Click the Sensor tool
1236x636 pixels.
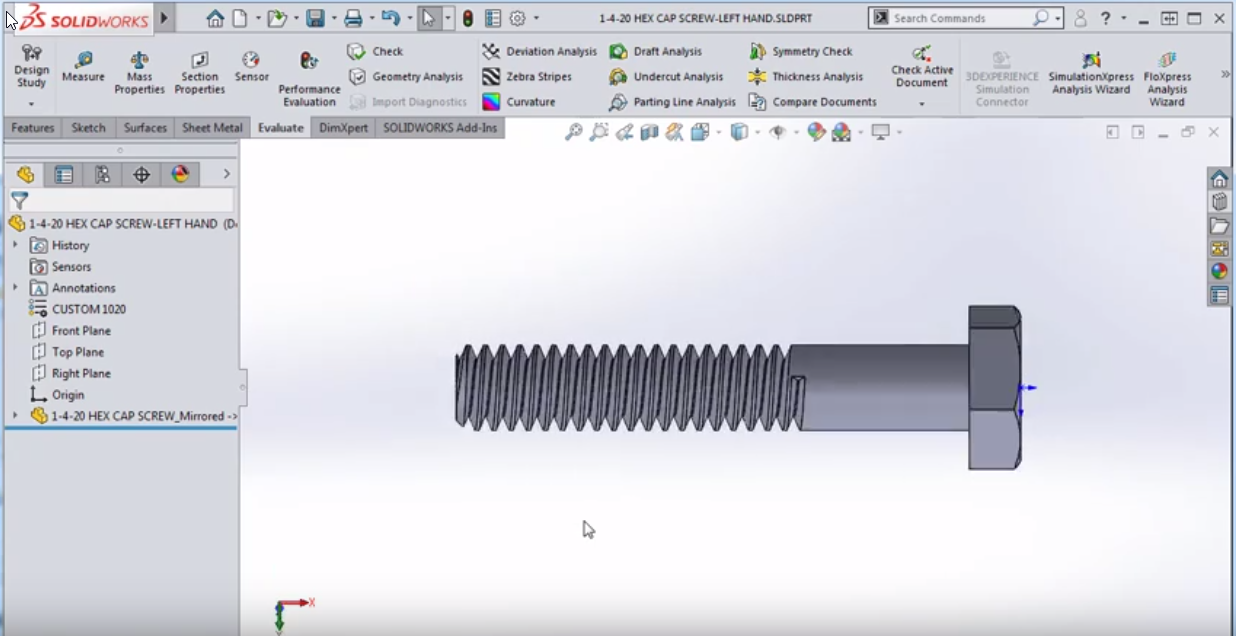(x=252, y=68)
